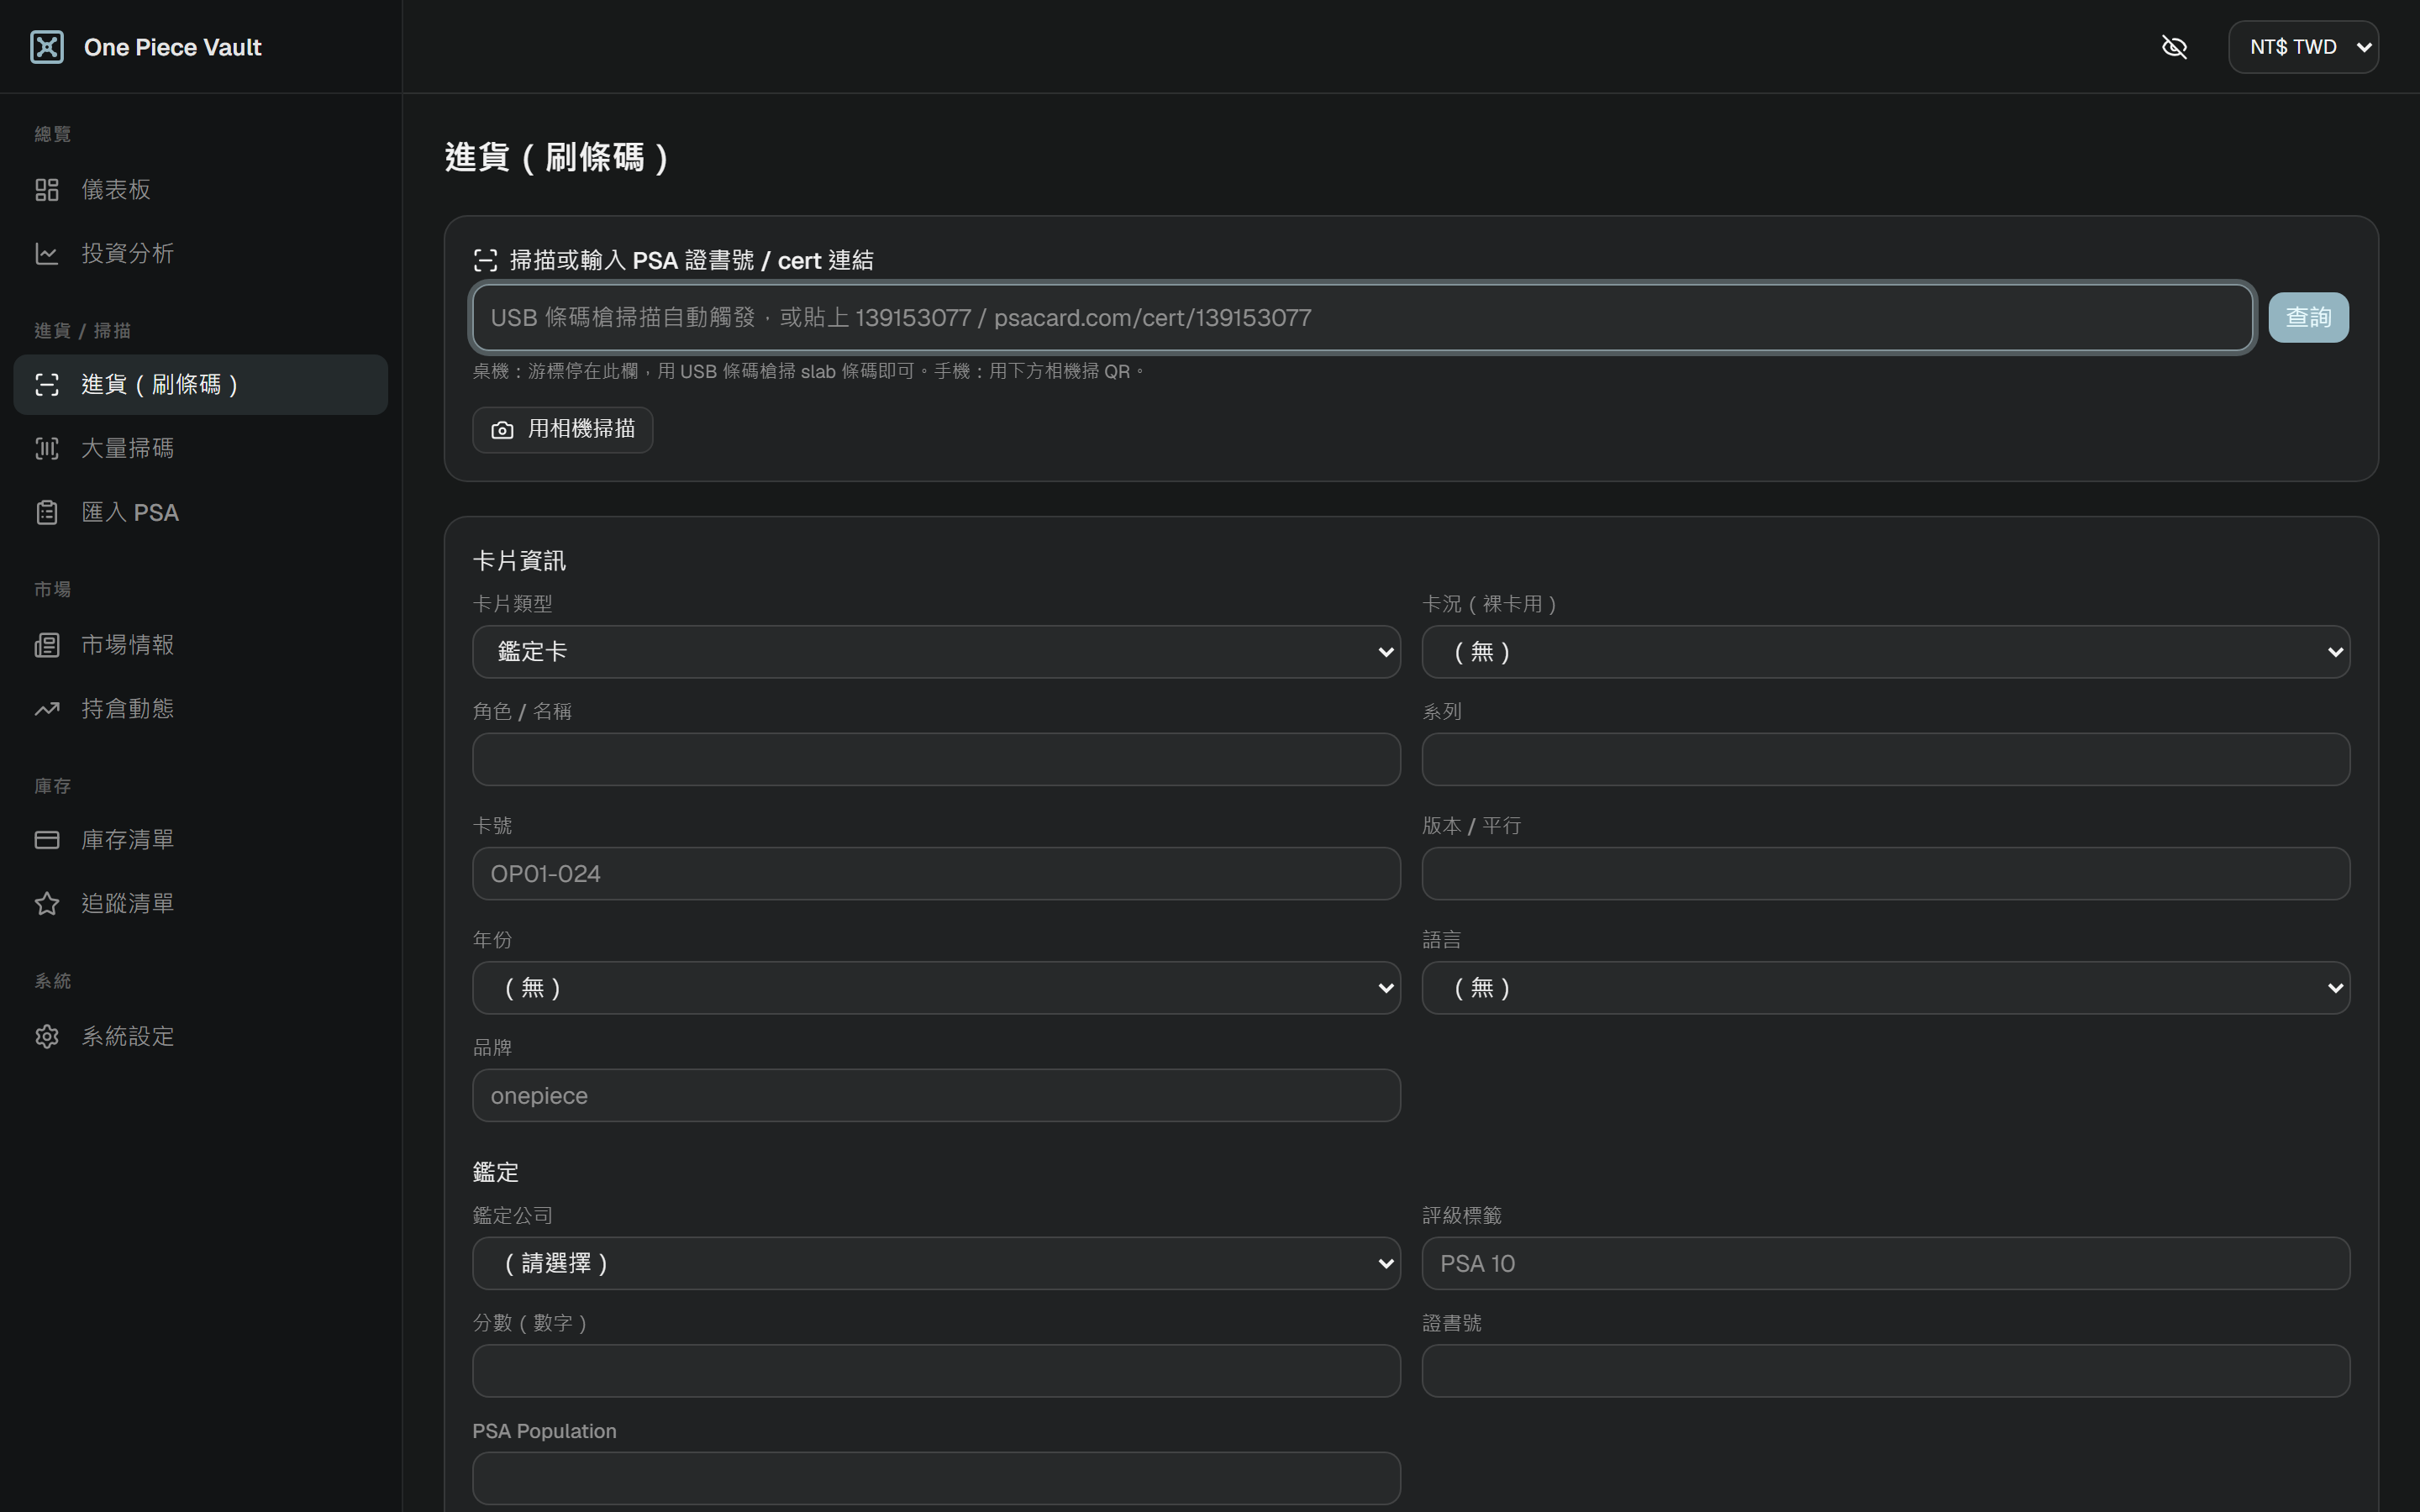Click the 版本 / 平行 input field
This screenshot has width=2420, height=1512.
[x=1886, y=874]
